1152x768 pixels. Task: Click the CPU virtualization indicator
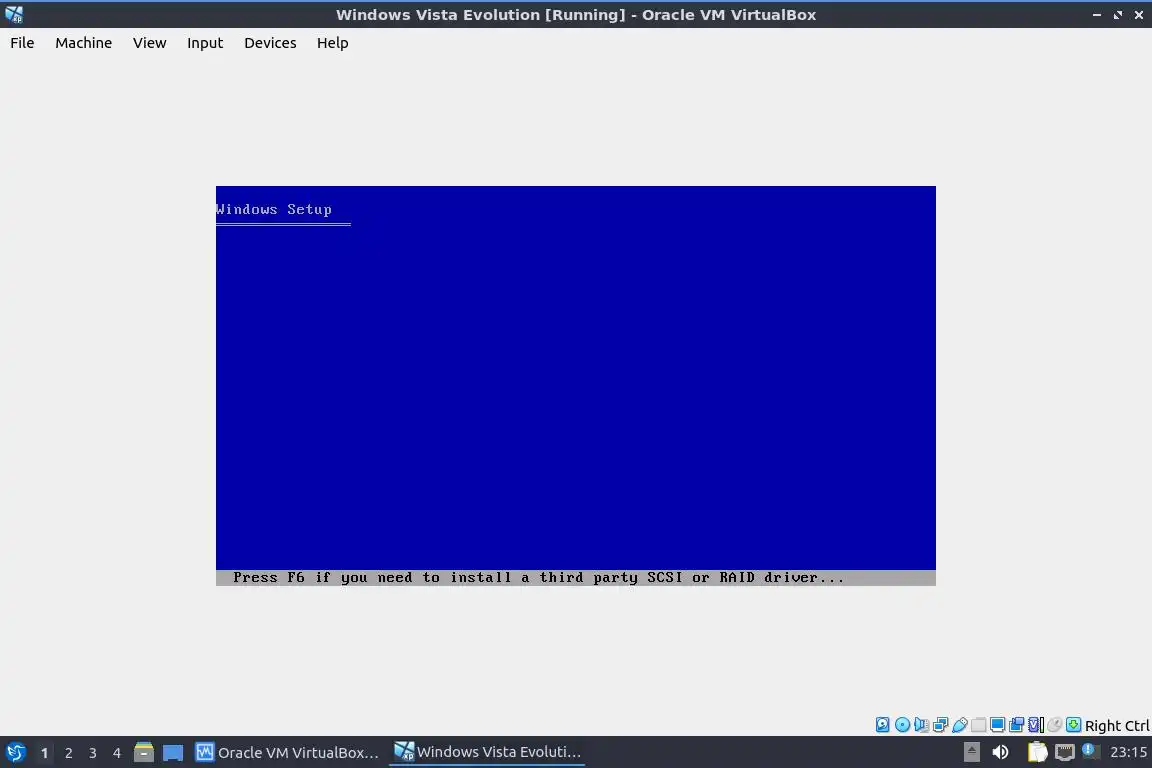(1036, 725)
